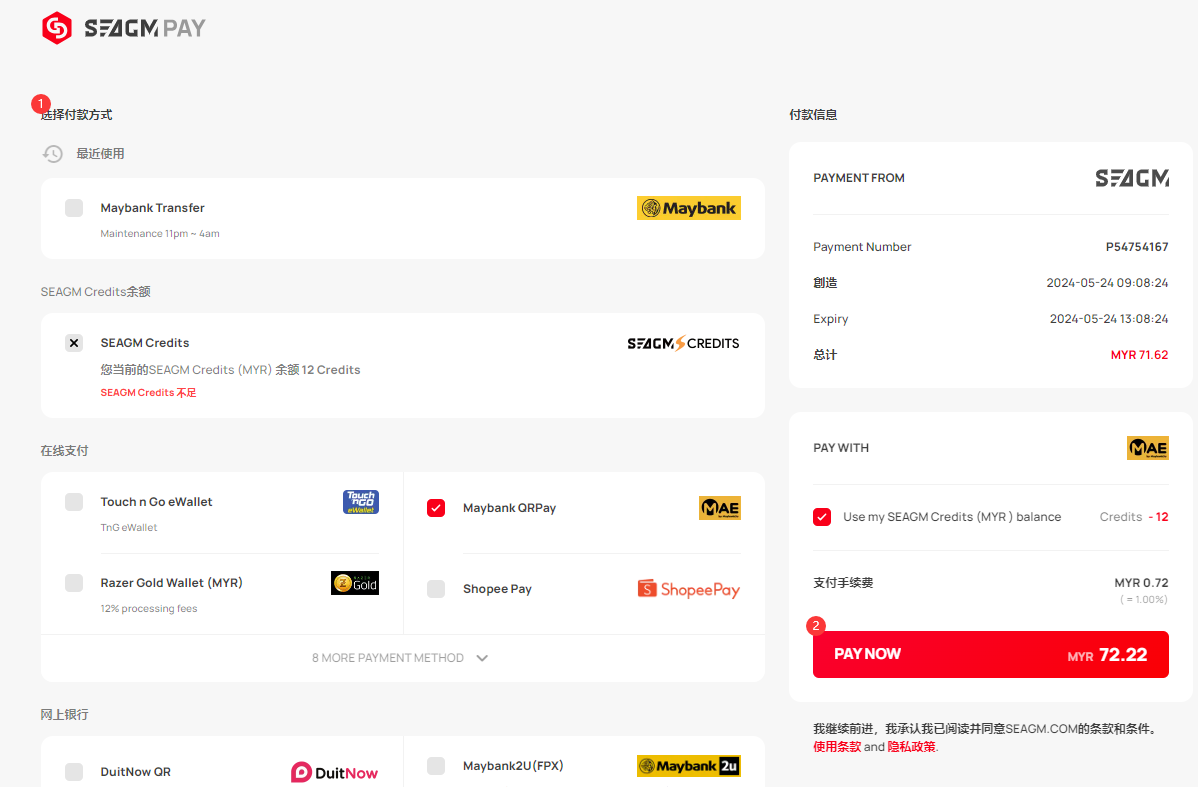1198x787 pixels.
Task: Click the SEAGM Credits logo
Action: (x=683, y=343)
